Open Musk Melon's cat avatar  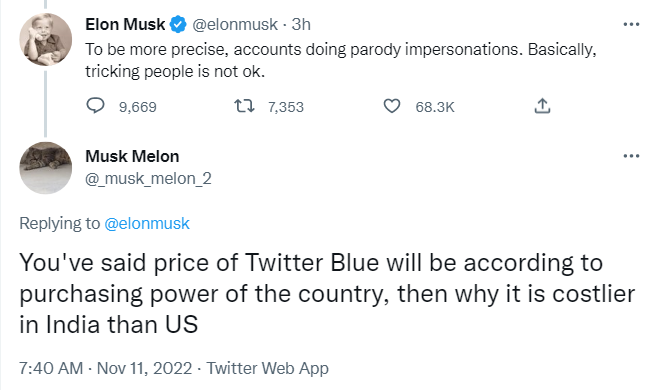45,168
